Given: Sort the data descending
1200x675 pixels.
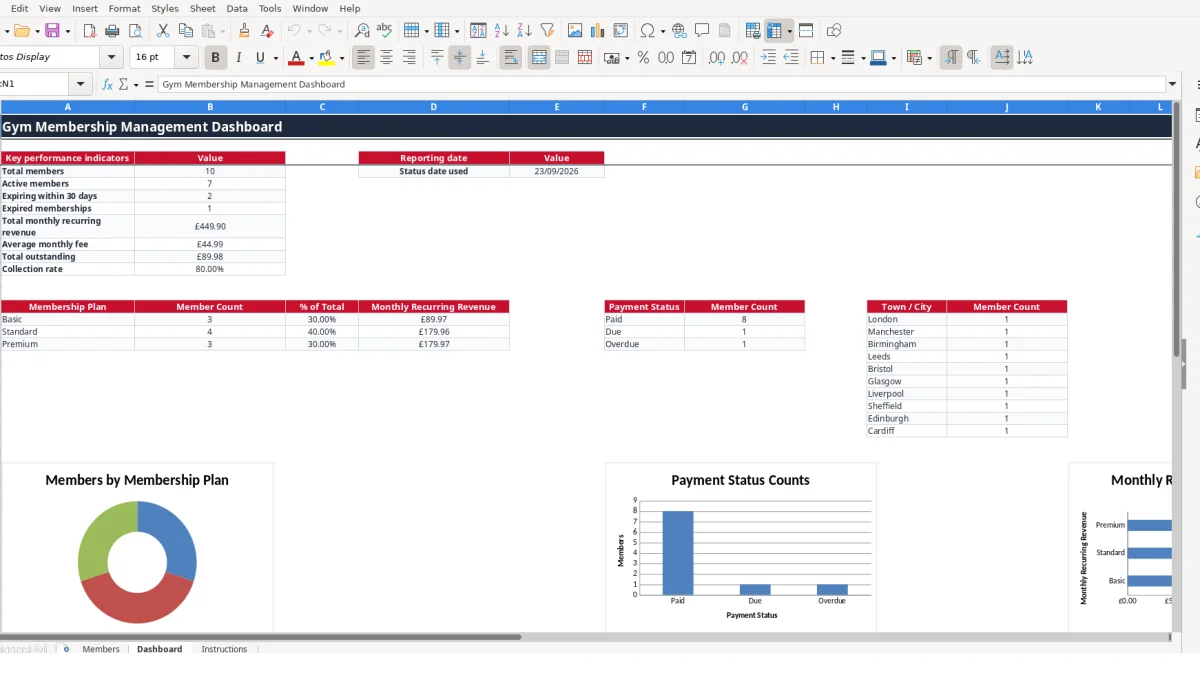Looking at the screenshot, I should (x=524, y=31).
